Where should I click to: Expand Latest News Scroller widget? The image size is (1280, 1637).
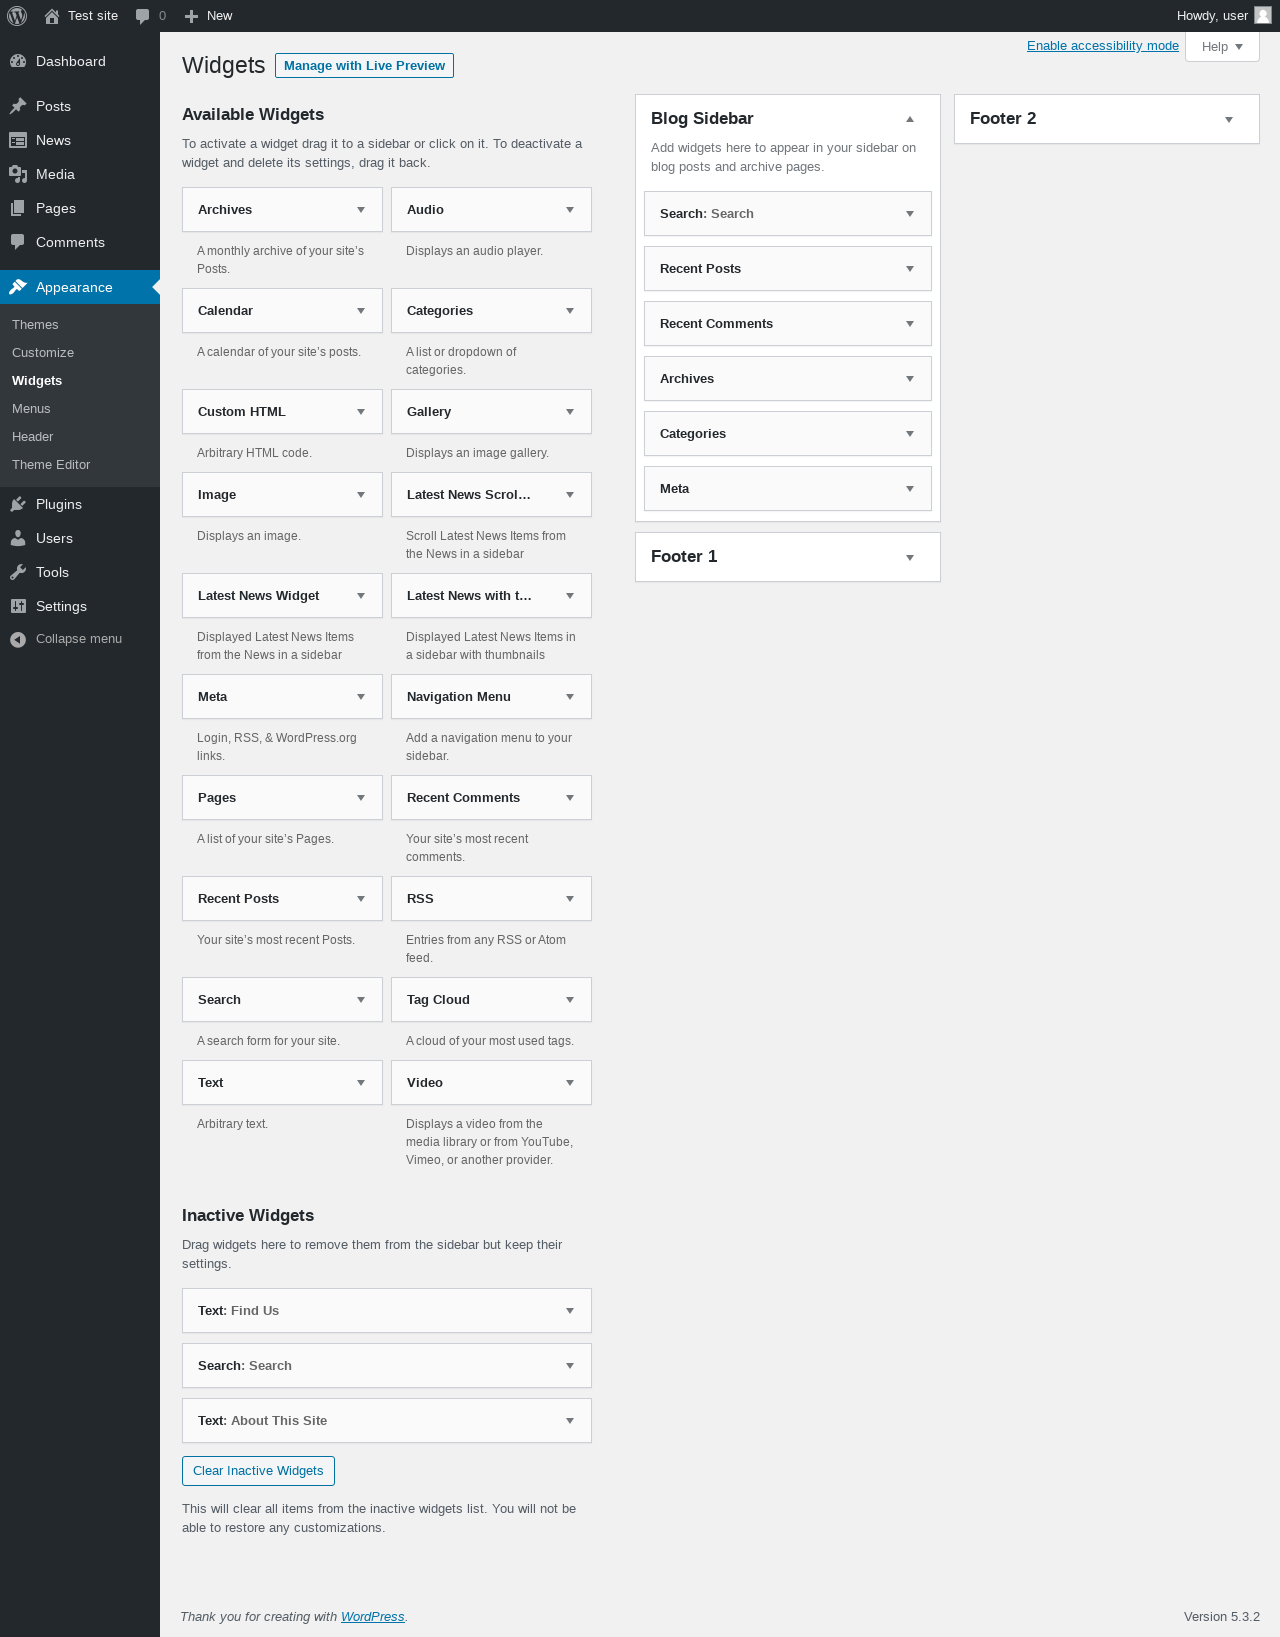pos(570,495)
